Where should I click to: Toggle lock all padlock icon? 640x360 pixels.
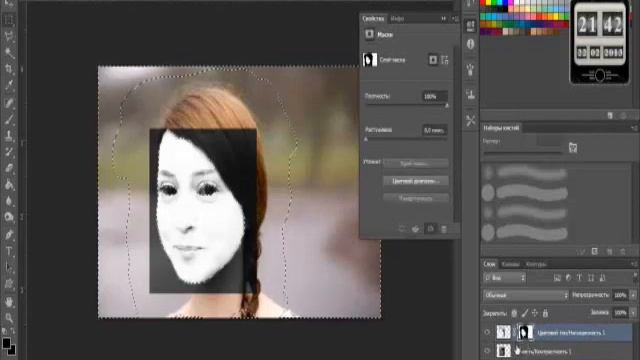pyautogui.click(x=545, y=313)
